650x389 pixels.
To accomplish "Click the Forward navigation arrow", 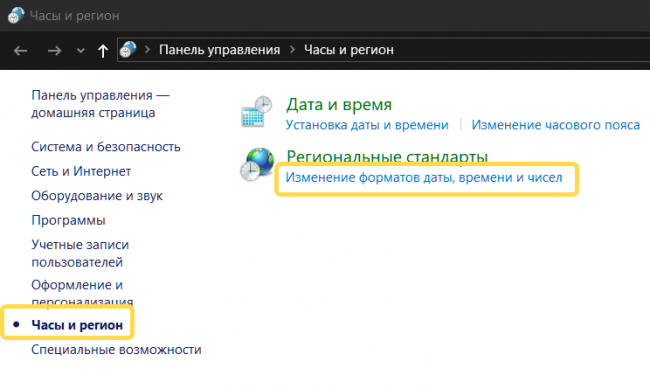I will (x=54, y=51).
